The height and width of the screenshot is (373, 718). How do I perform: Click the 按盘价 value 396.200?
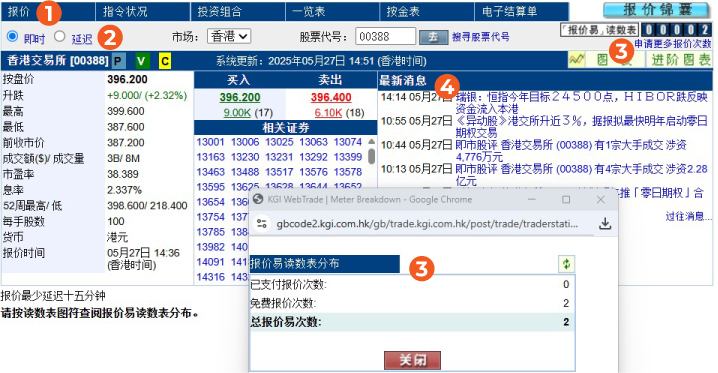[127, 79]
